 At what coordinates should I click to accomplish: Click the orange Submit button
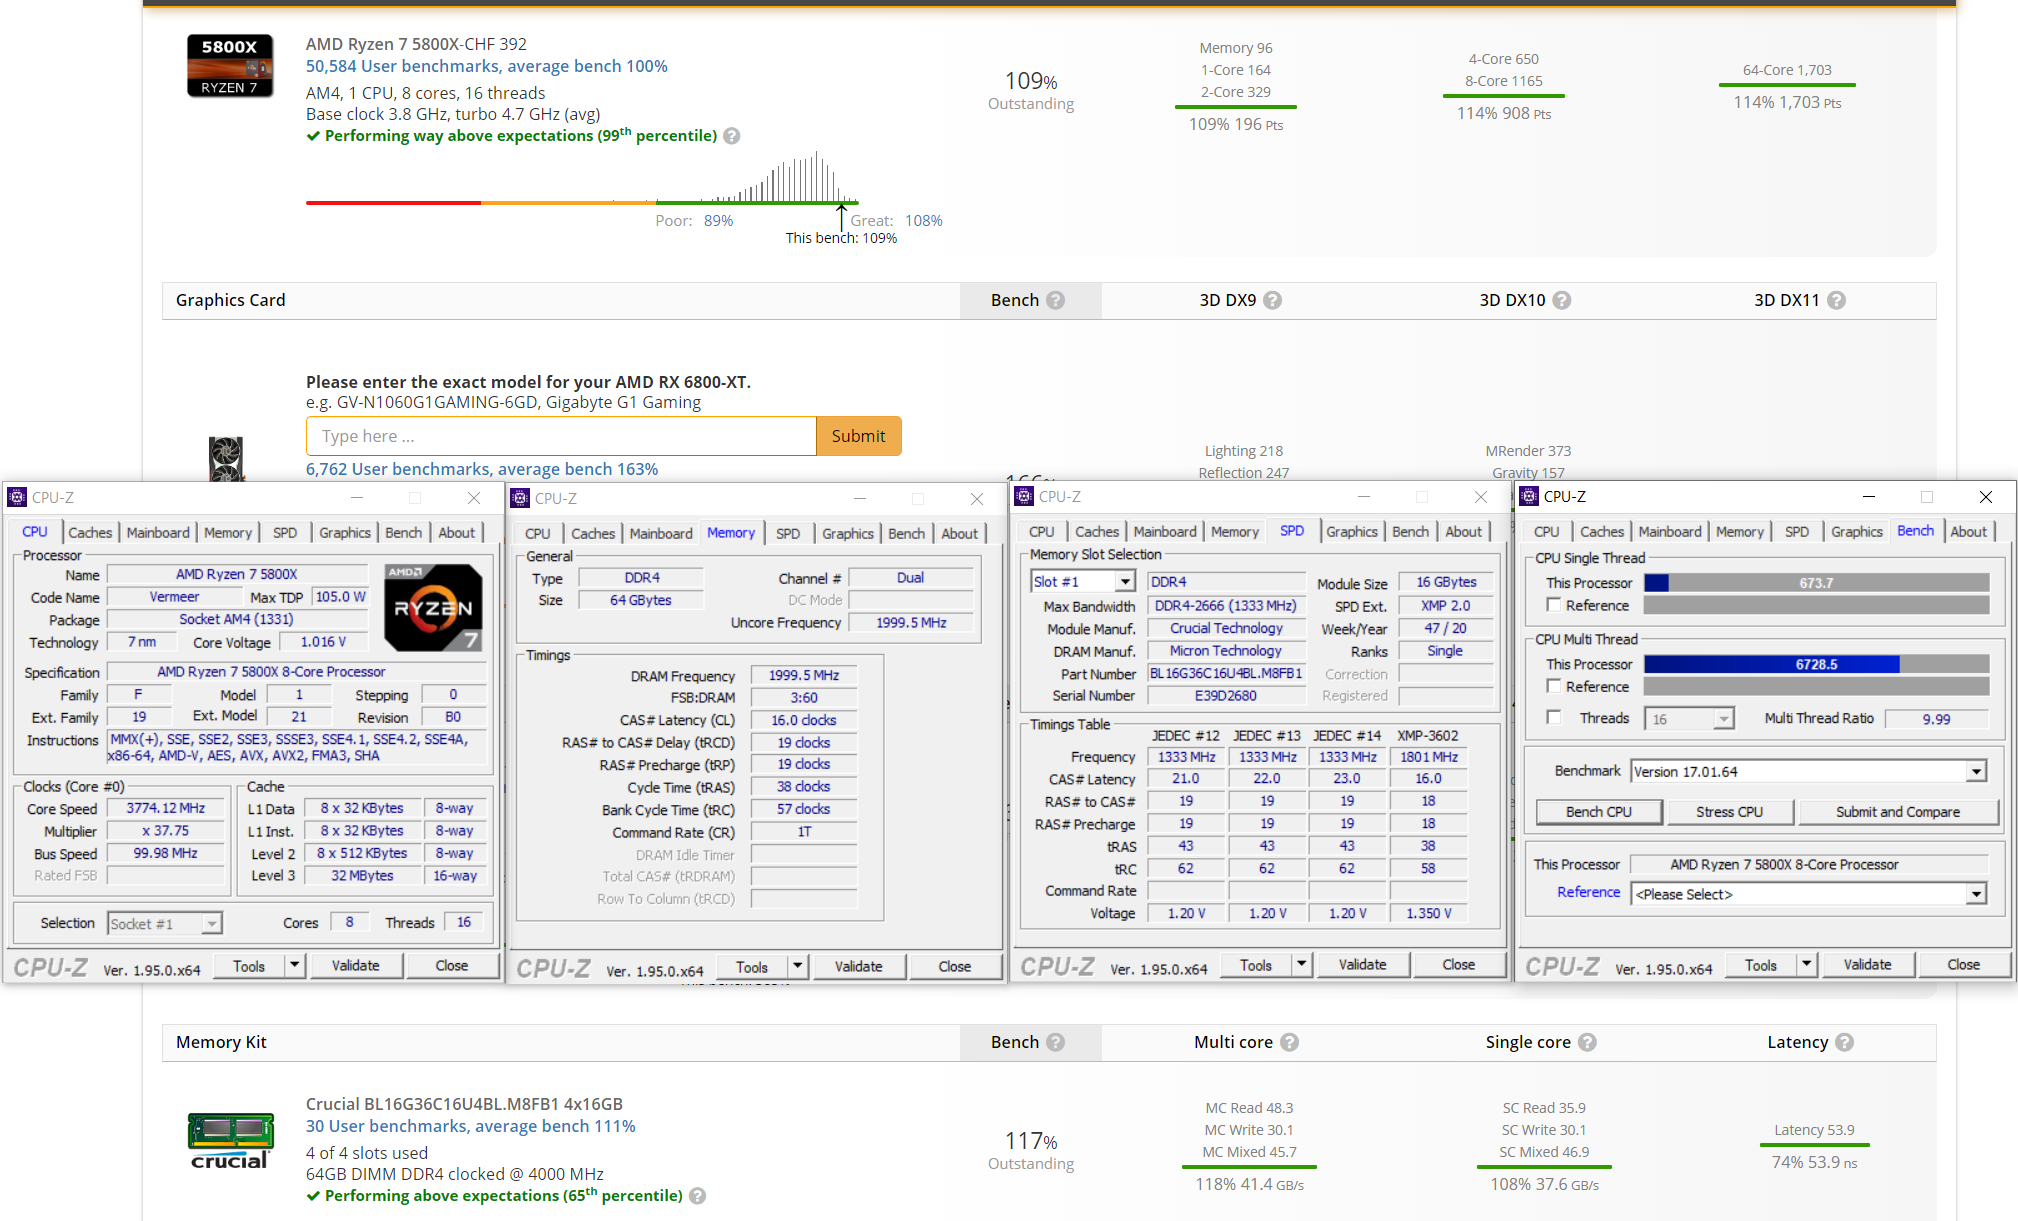tap(858, 436)
